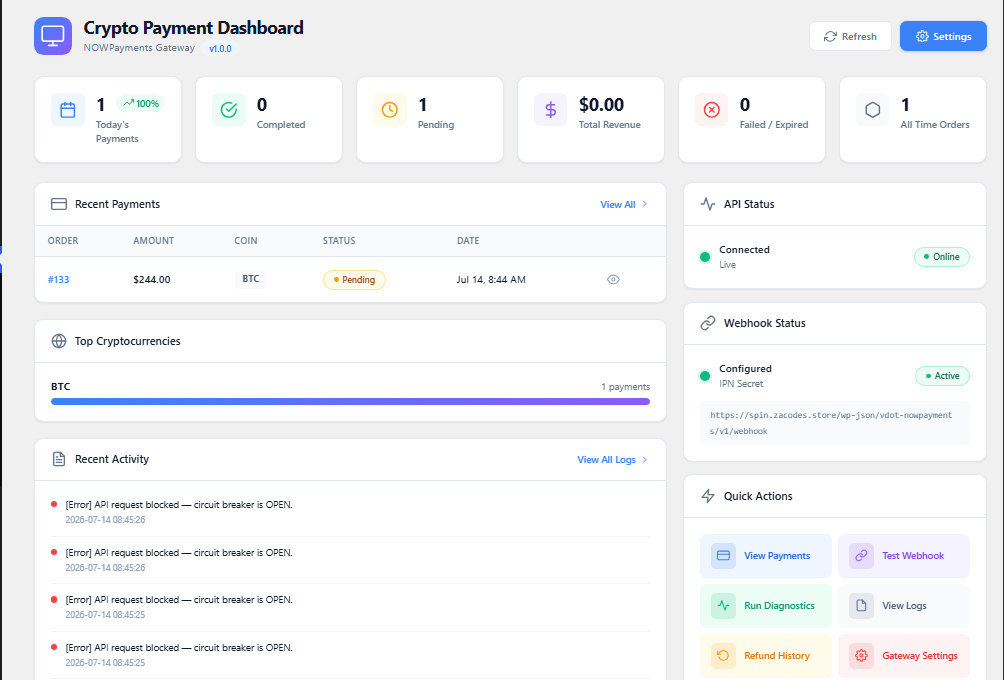Run the Test Webhook quick action

point(903,556)
